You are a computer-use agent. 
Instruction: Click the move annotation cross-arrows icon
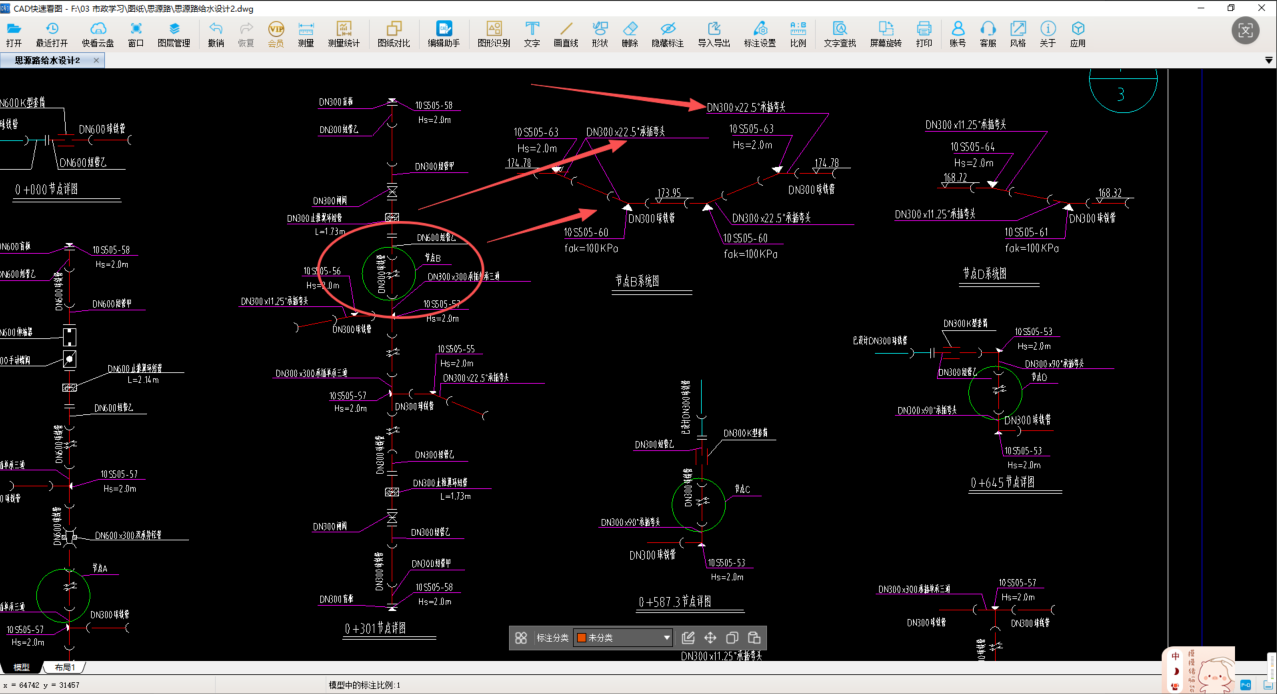[710, 637]
